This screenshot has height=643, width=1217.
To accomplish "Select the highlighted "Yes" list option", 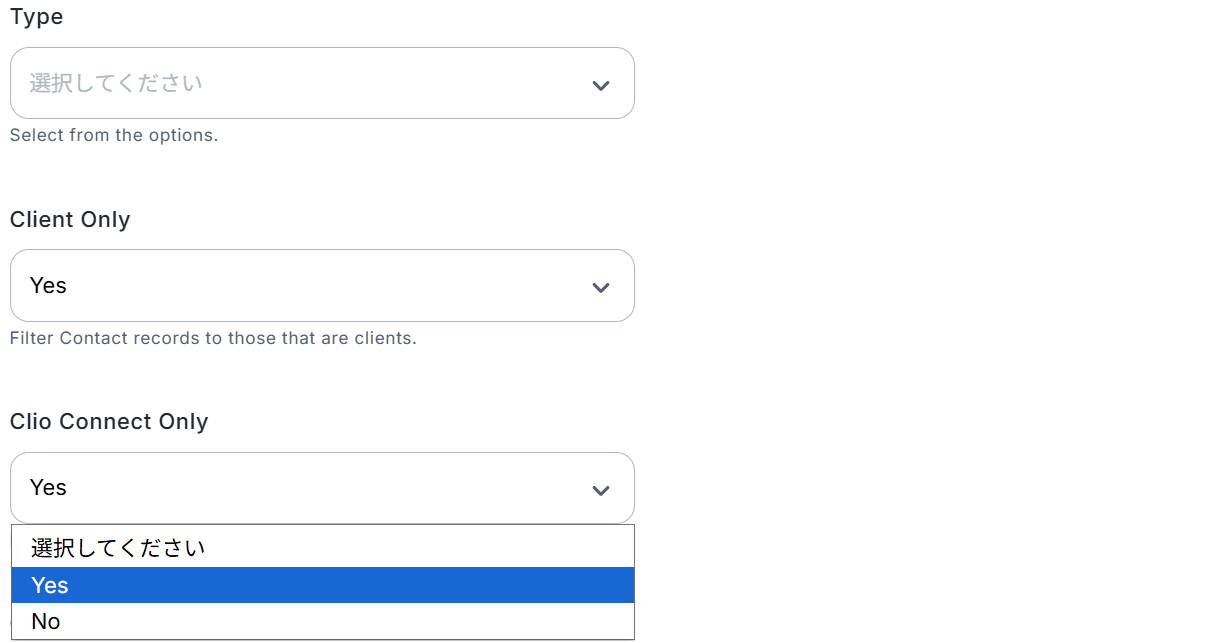I will coord(50,585).
